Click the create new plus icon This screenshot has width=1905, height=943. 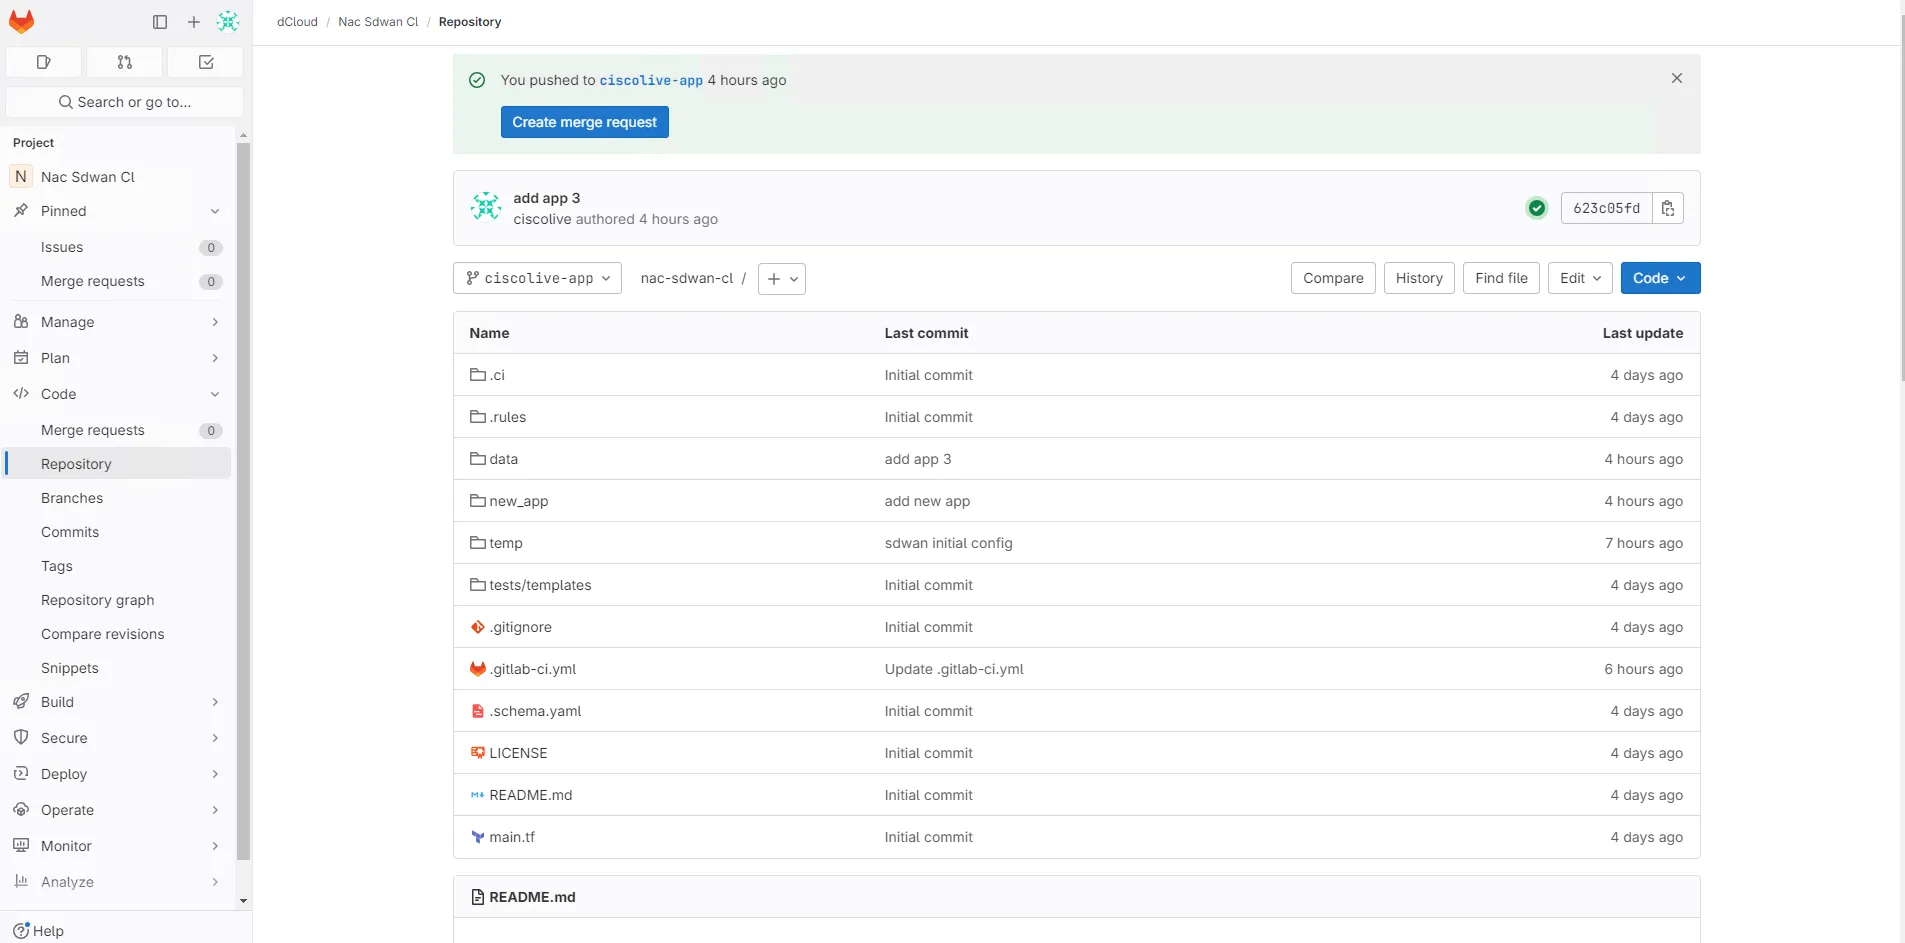point(194,22)
